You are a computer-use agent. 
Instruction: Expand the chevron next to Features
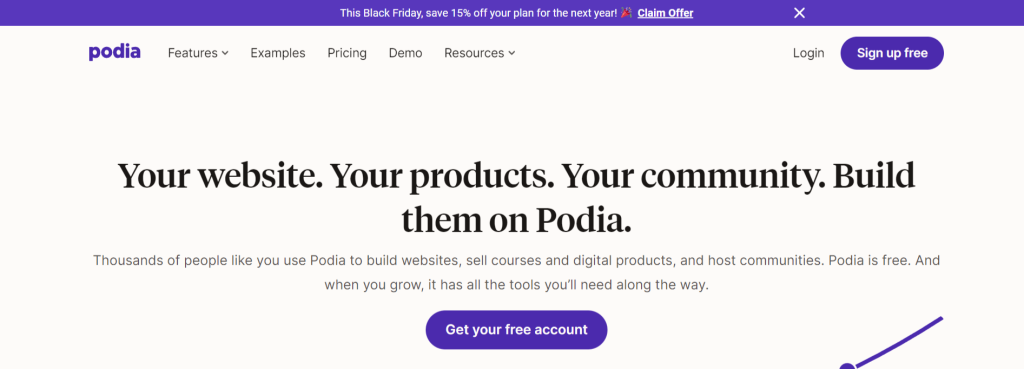225,54
